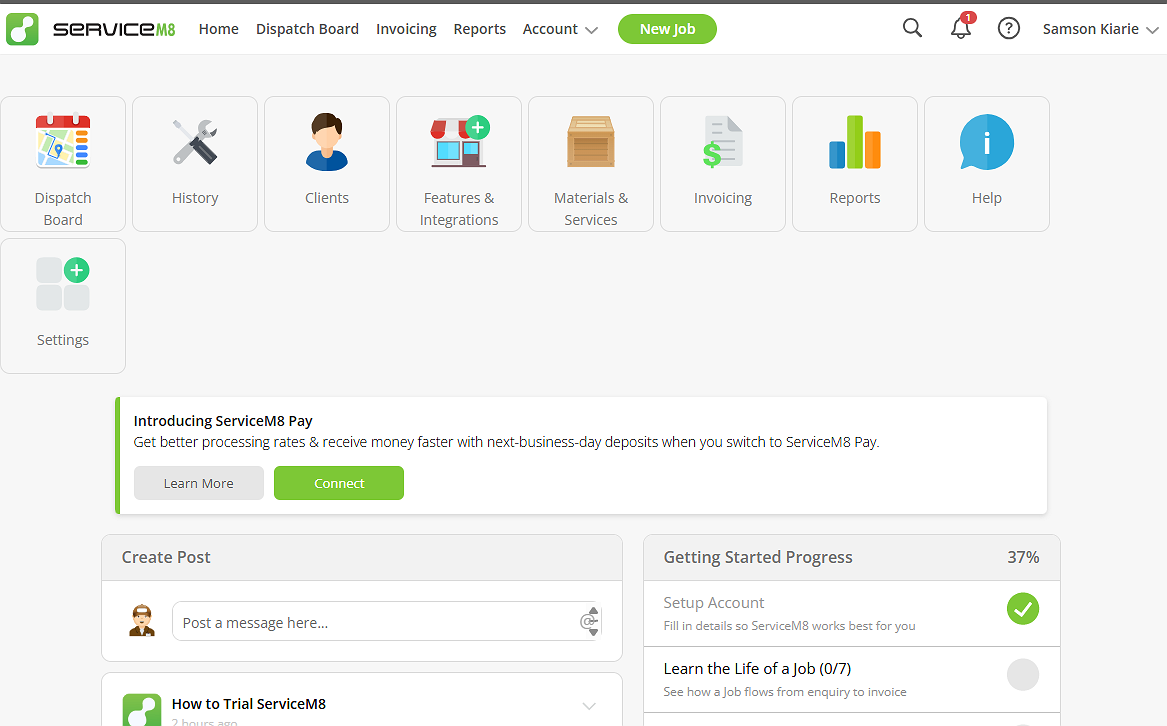Image resolution: width=1167 pixels, height=726 pixels.
Task: Open the Dispatch Board tile
Action: [x=63, y=164]
